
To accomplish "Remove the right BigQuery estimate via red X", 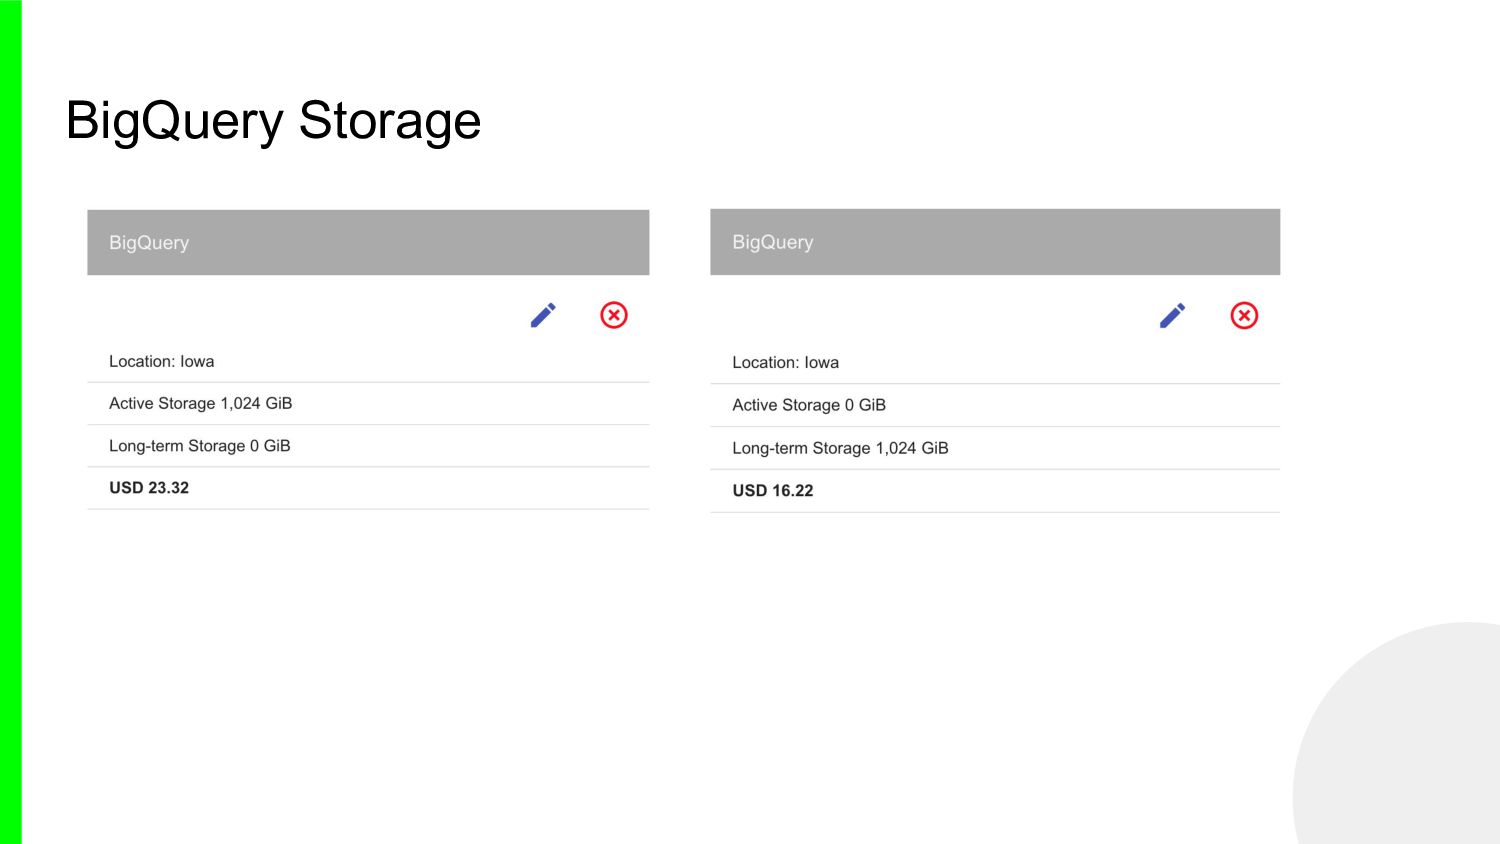I will [1244, 316].
